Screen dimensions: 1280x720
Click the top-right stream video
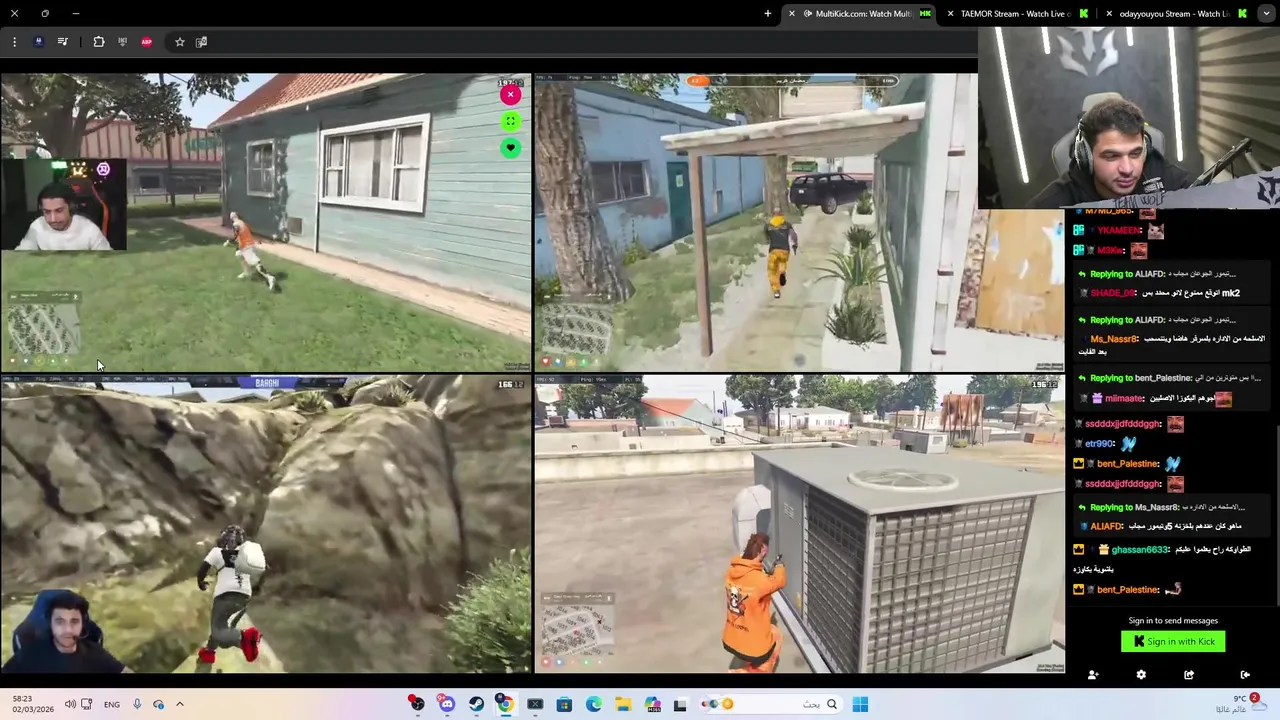pyautogui.click(x=800, y=222)
